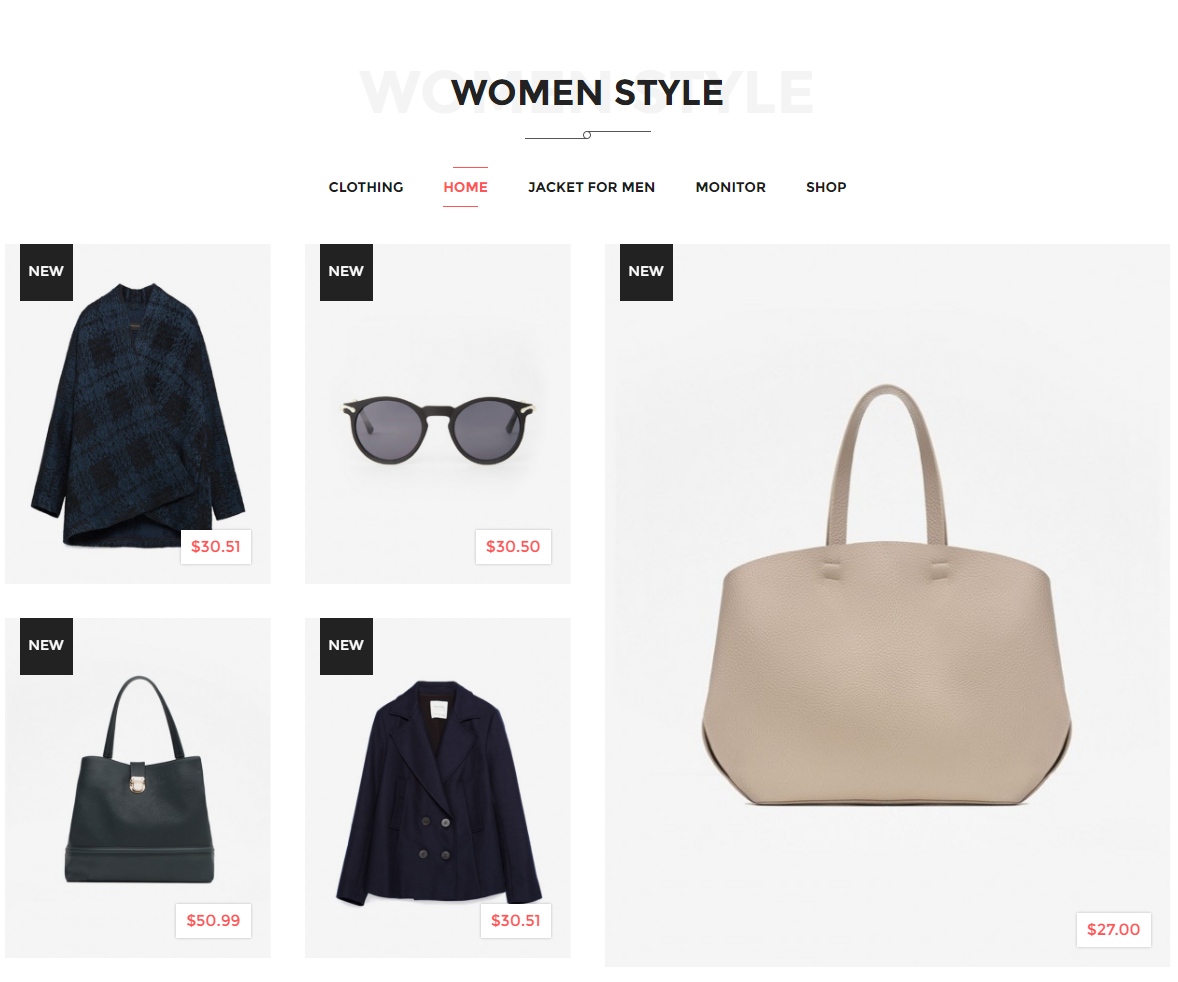Click the $27.00 tote bag price
This screenshot has height=982, width=1178.
pos(1113,929)
